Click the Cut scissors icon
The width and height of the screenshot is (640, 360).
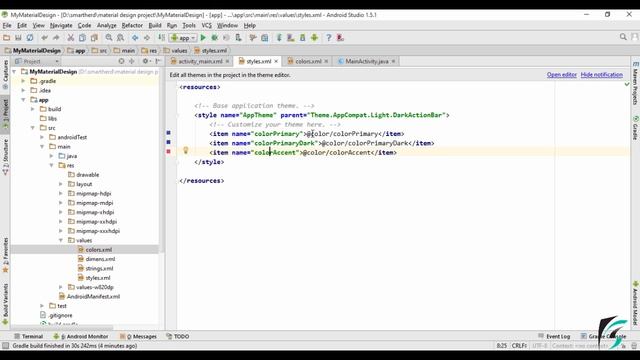coord(71,38)
